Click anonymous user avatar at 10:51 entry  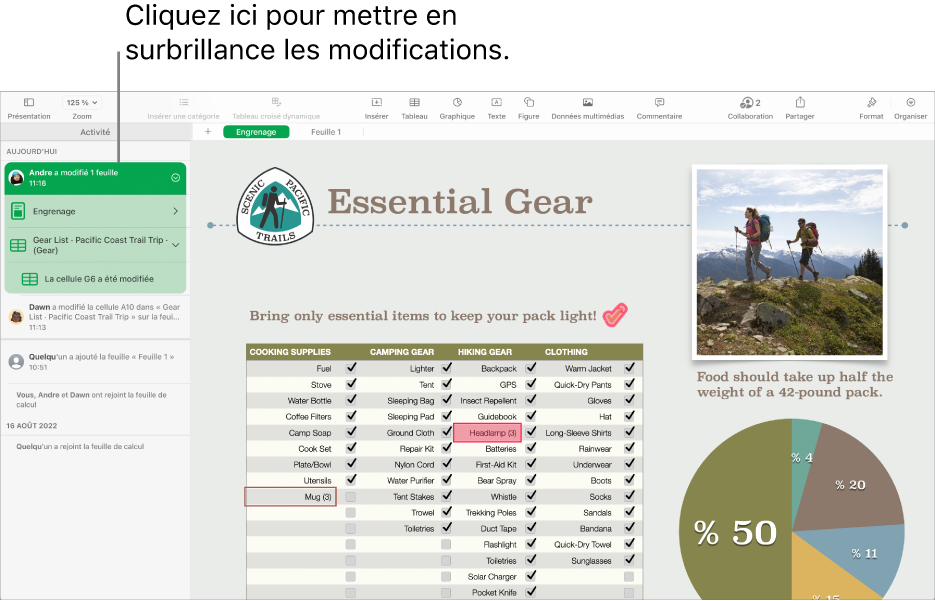coord(16,361)
